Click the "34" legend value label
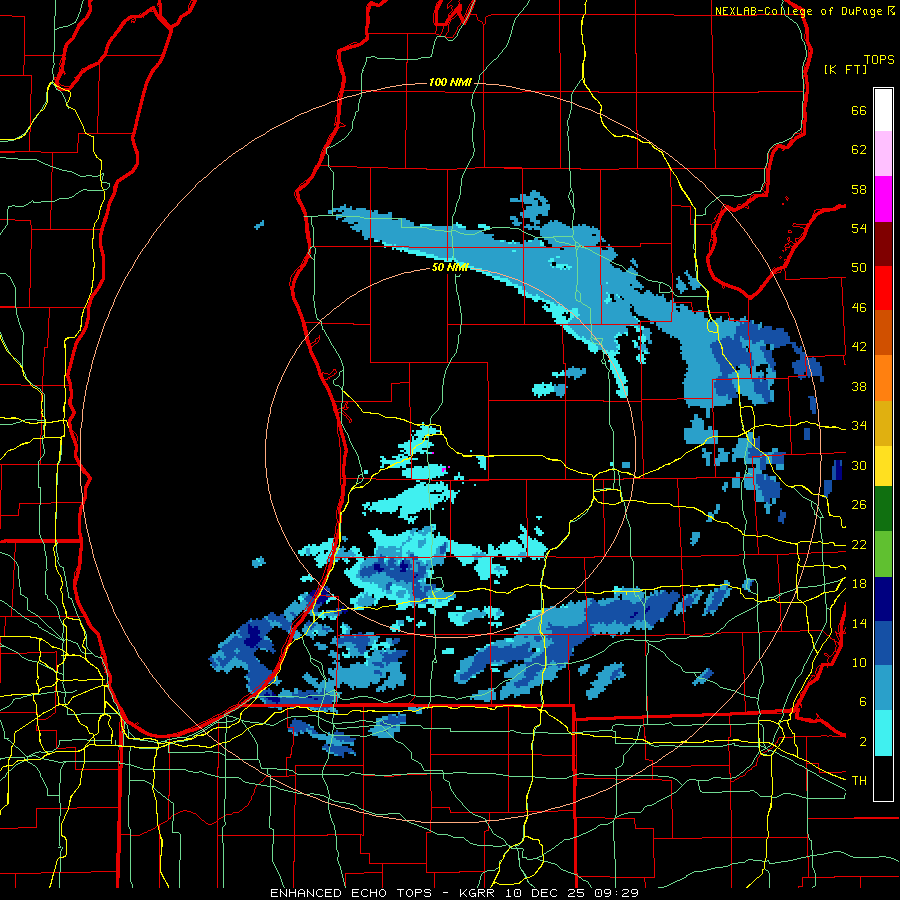 pos(859,426)
